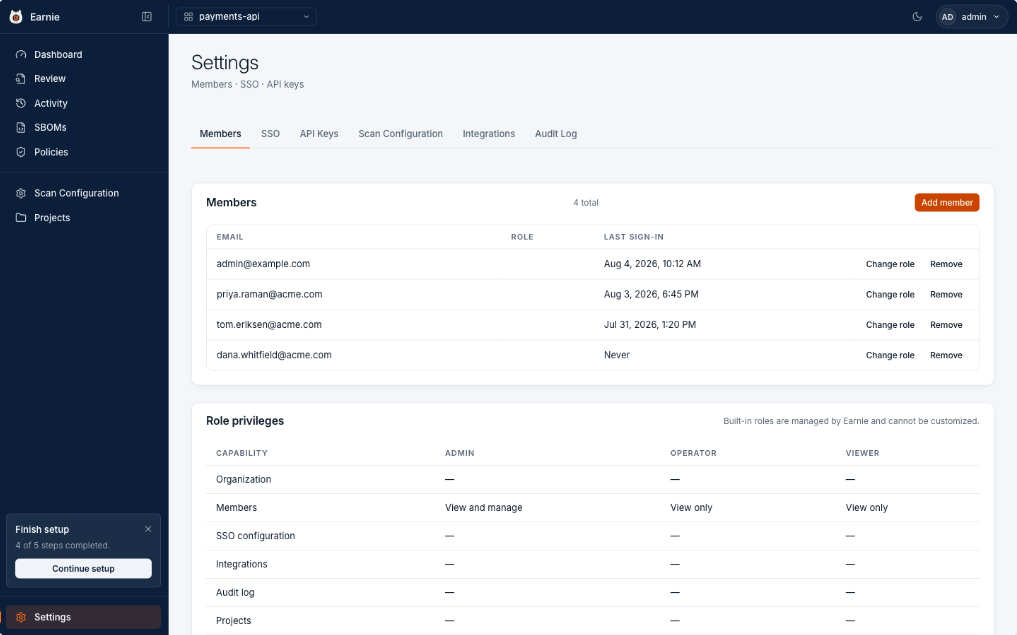The image size is (1017, 635).
Task: Open the payments-api project dropdown
Action: coord(246,17)
